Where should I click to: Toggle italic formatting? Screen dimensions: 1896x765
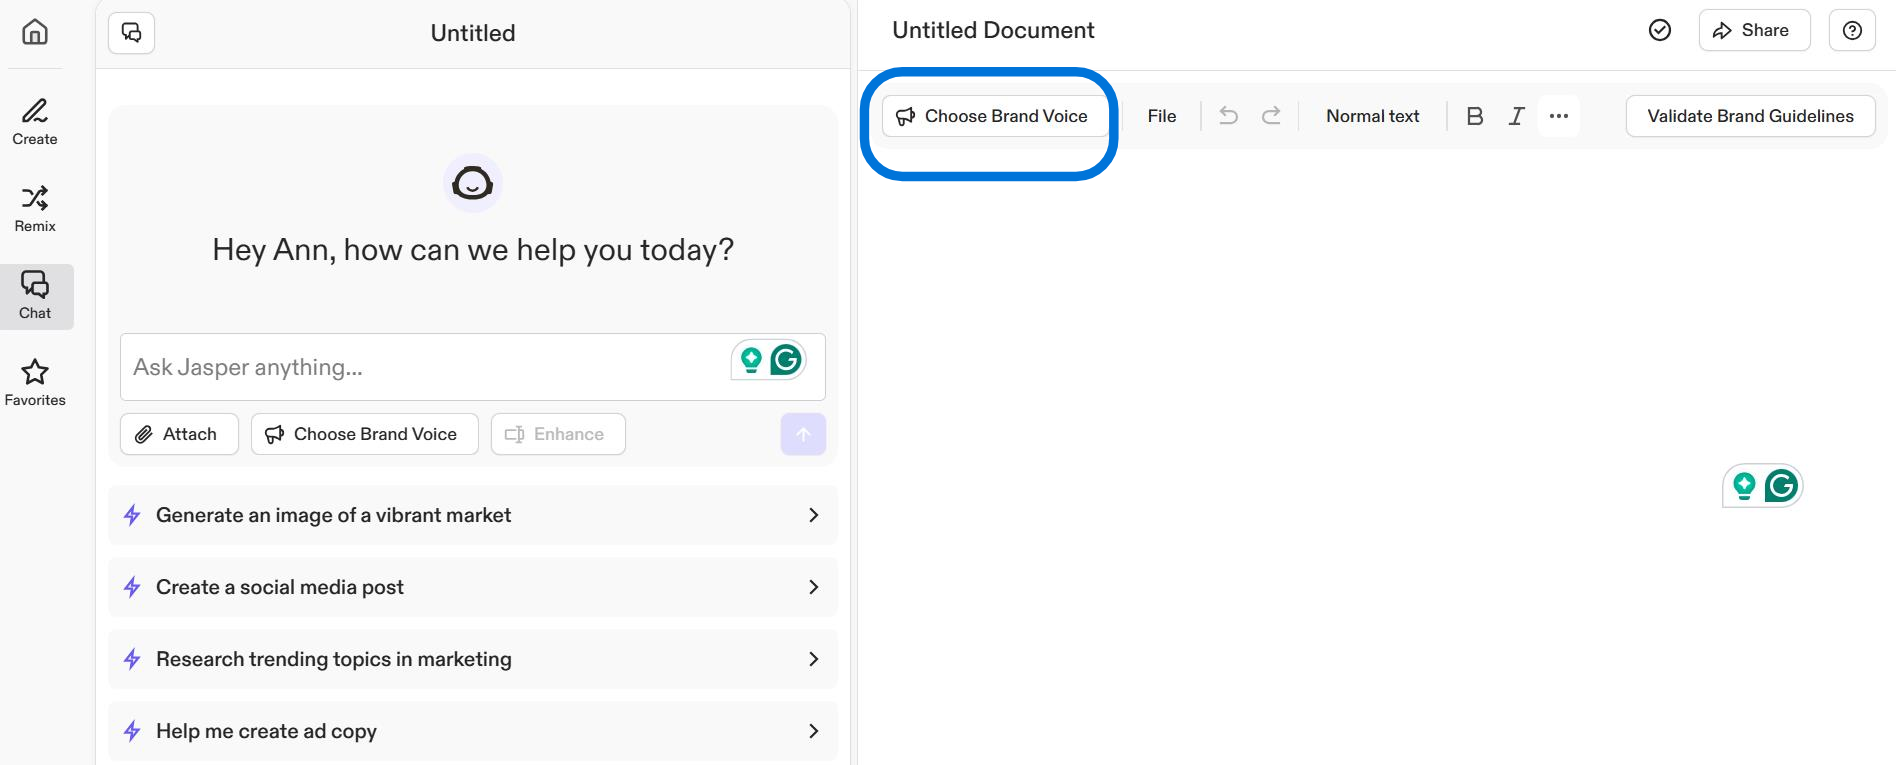click(1516, 116)
